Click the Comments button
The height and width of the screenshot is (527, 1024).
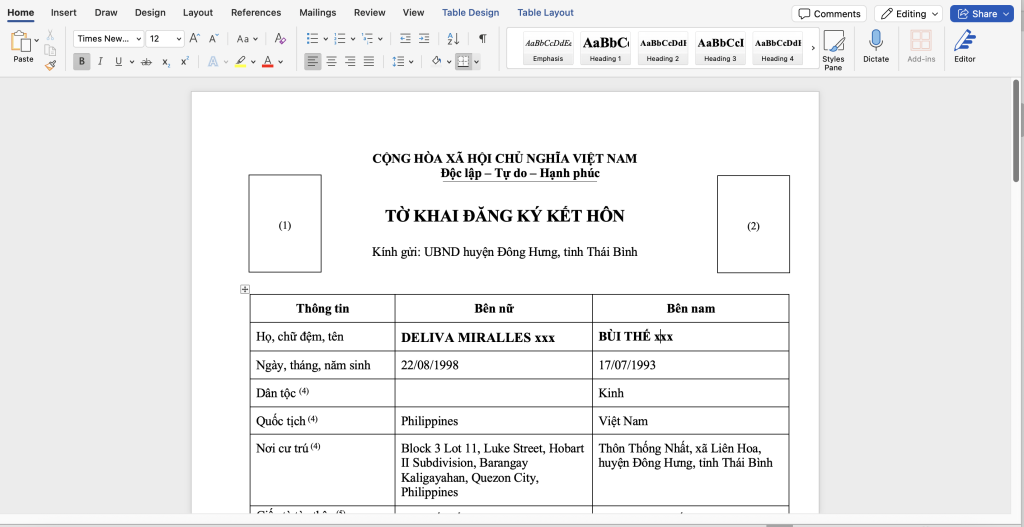pyautogui.click(x=829, y=14)
